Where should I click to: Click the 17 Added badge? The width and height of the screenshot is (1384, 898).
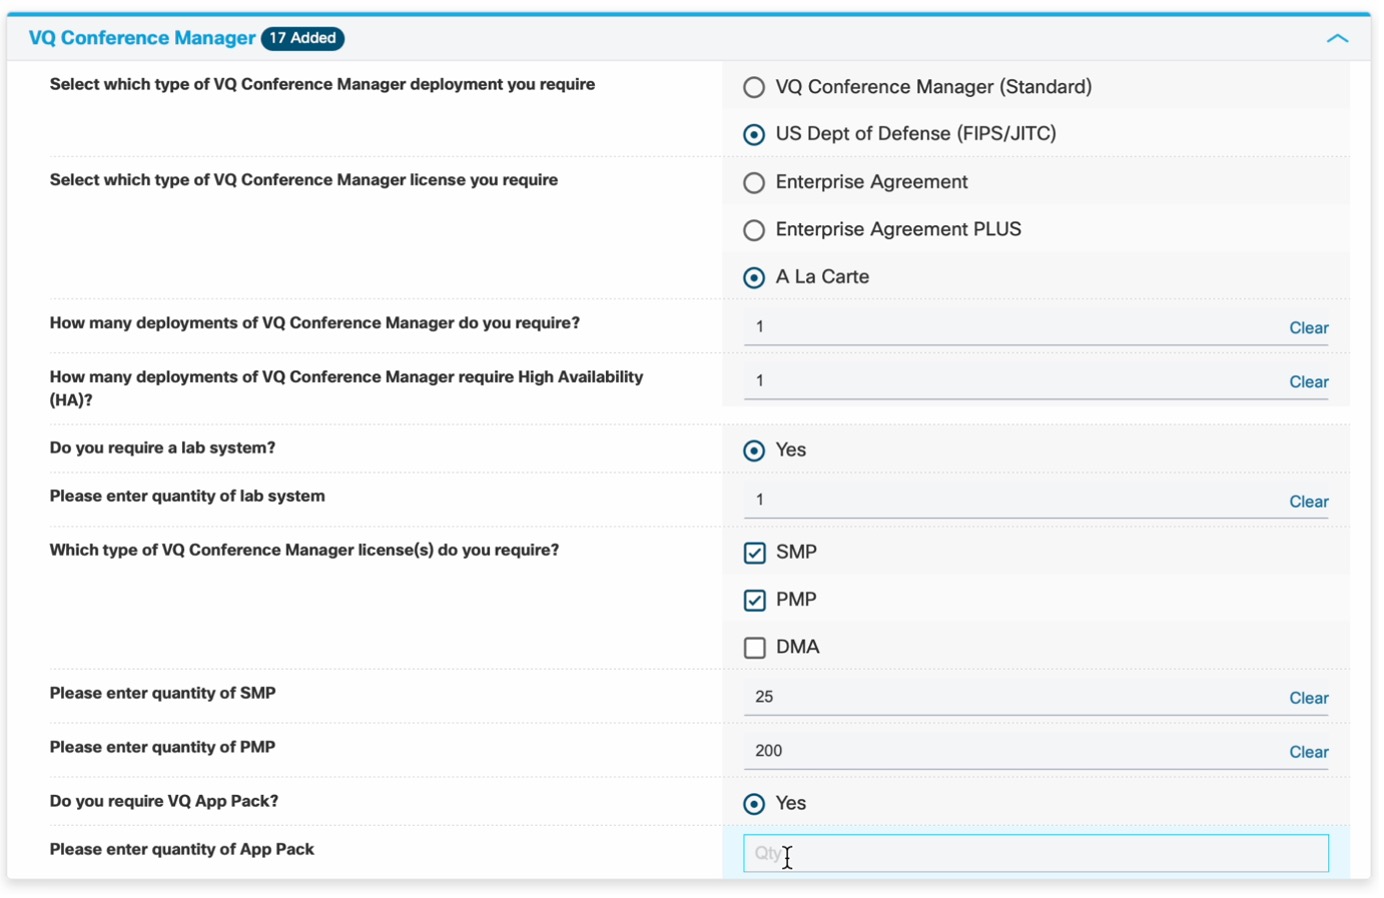coord(303,38)
